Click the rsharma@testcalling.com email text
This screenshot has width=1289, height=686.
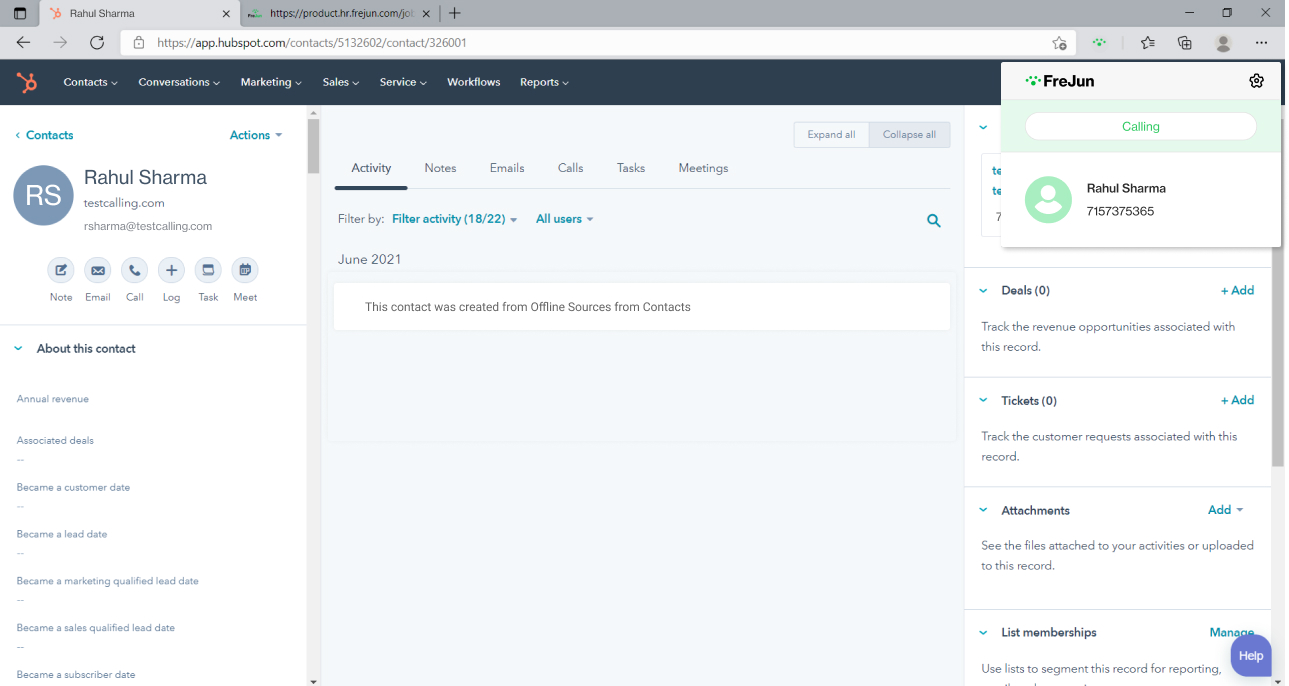(x=148, y=227)
